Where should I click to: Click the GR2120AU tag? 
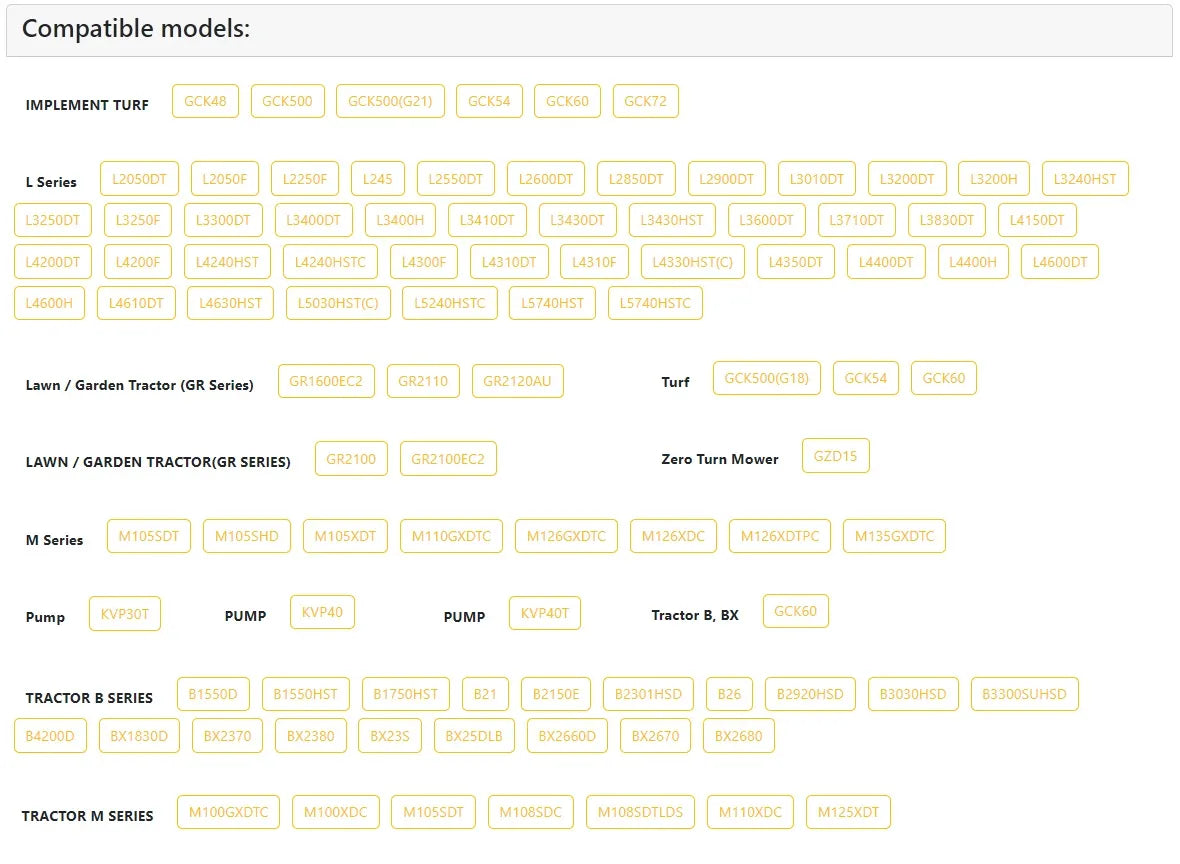coord(517,381)
